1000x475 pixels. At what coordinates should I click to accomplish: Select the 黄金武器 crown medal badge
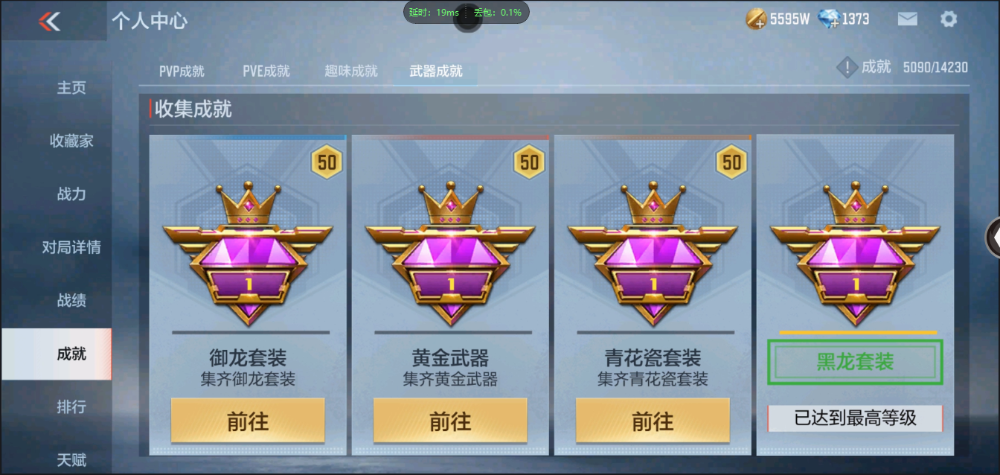coord(450,253)
